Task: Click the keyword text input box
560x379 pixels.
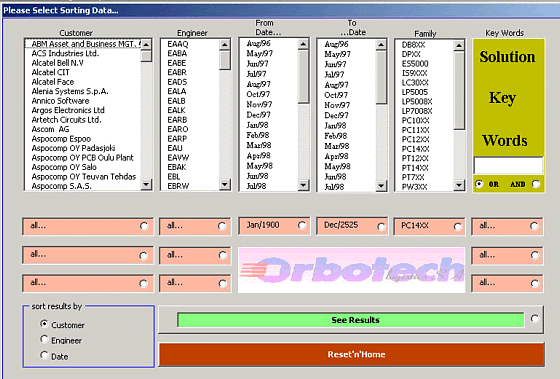Action: coord(508,166)
